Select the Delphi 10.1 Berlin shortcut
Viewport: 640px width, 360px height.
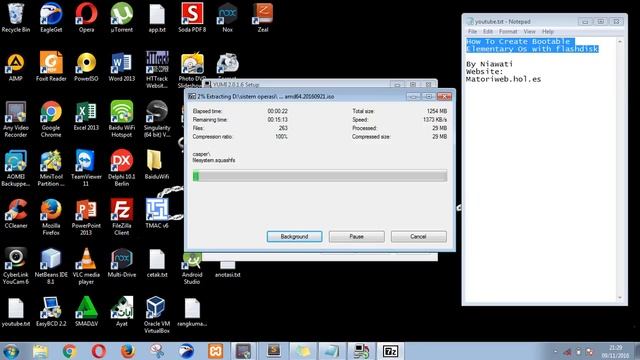tap(122, 168)
